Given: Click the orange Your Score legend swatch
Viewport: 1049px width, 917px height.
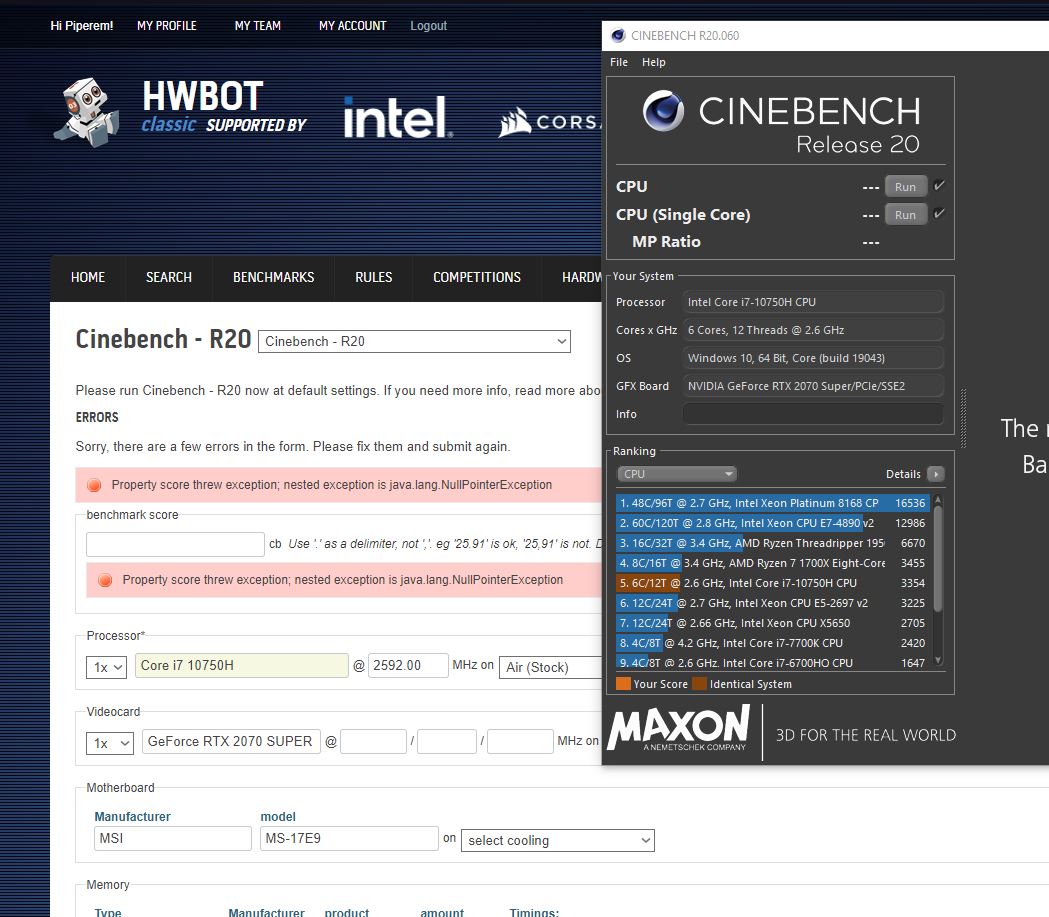Looking at the screenshot, I should point(623,684).
